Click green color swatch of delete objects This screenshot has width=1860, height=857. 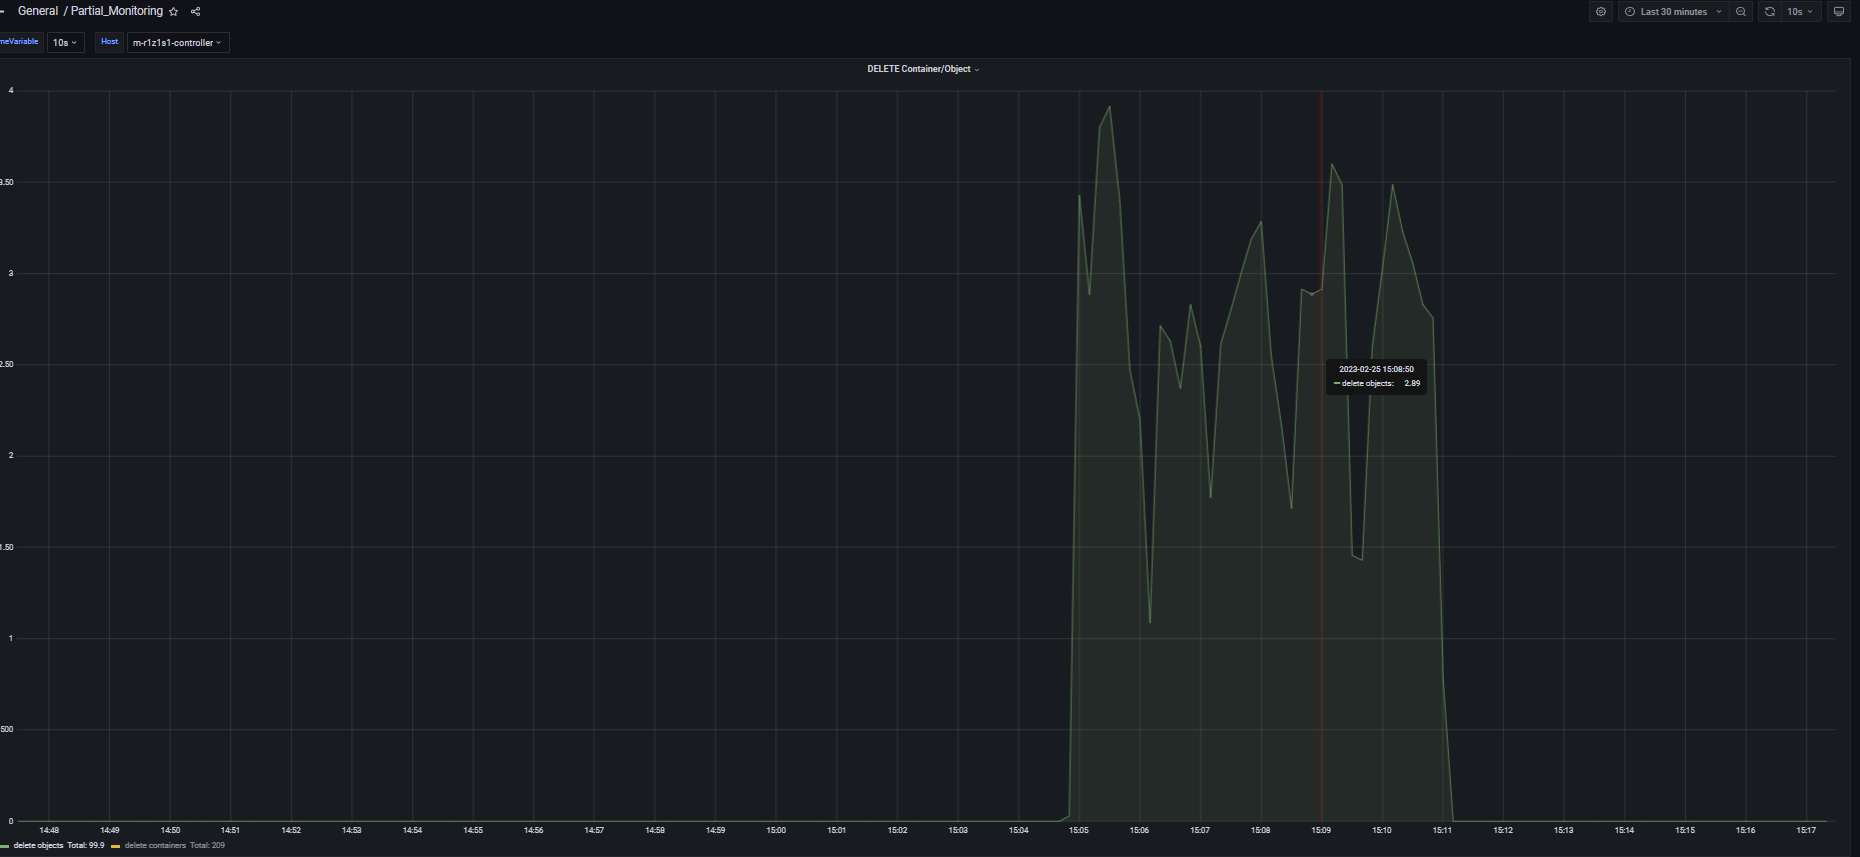coord(5,846)
